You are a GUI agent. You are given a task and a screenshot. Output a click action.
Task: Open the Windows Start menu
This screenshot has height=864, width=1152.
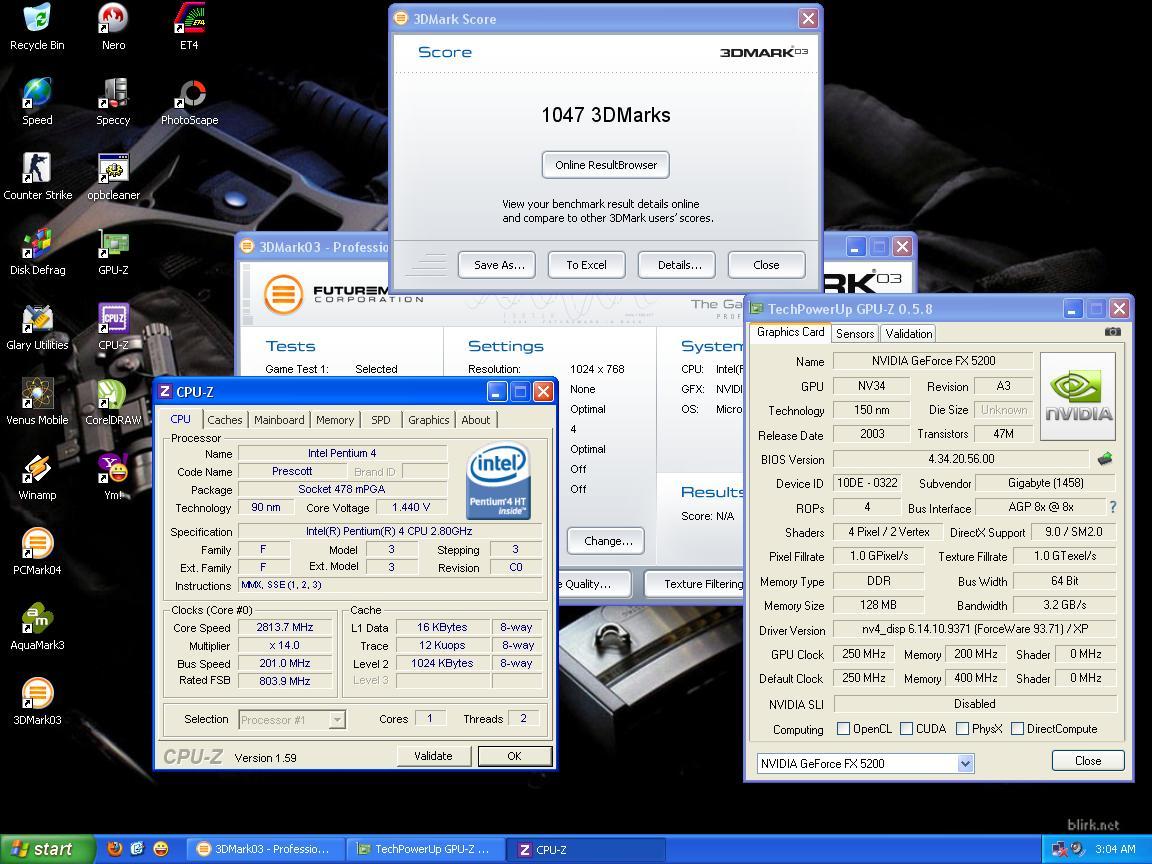tap(48, 849)
